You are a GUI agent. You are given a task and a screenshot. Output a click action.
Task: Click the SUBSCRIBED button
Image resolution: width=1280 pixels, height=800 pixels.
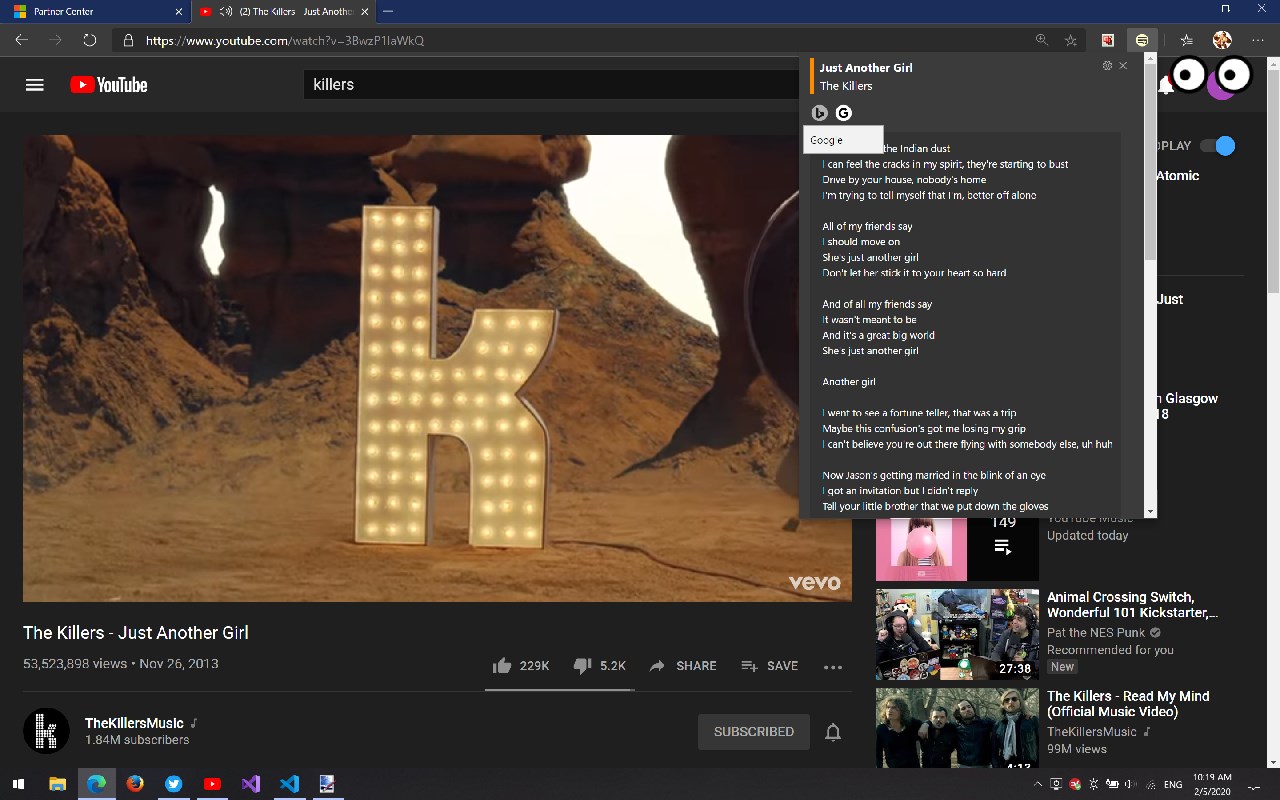click(754, 732)
